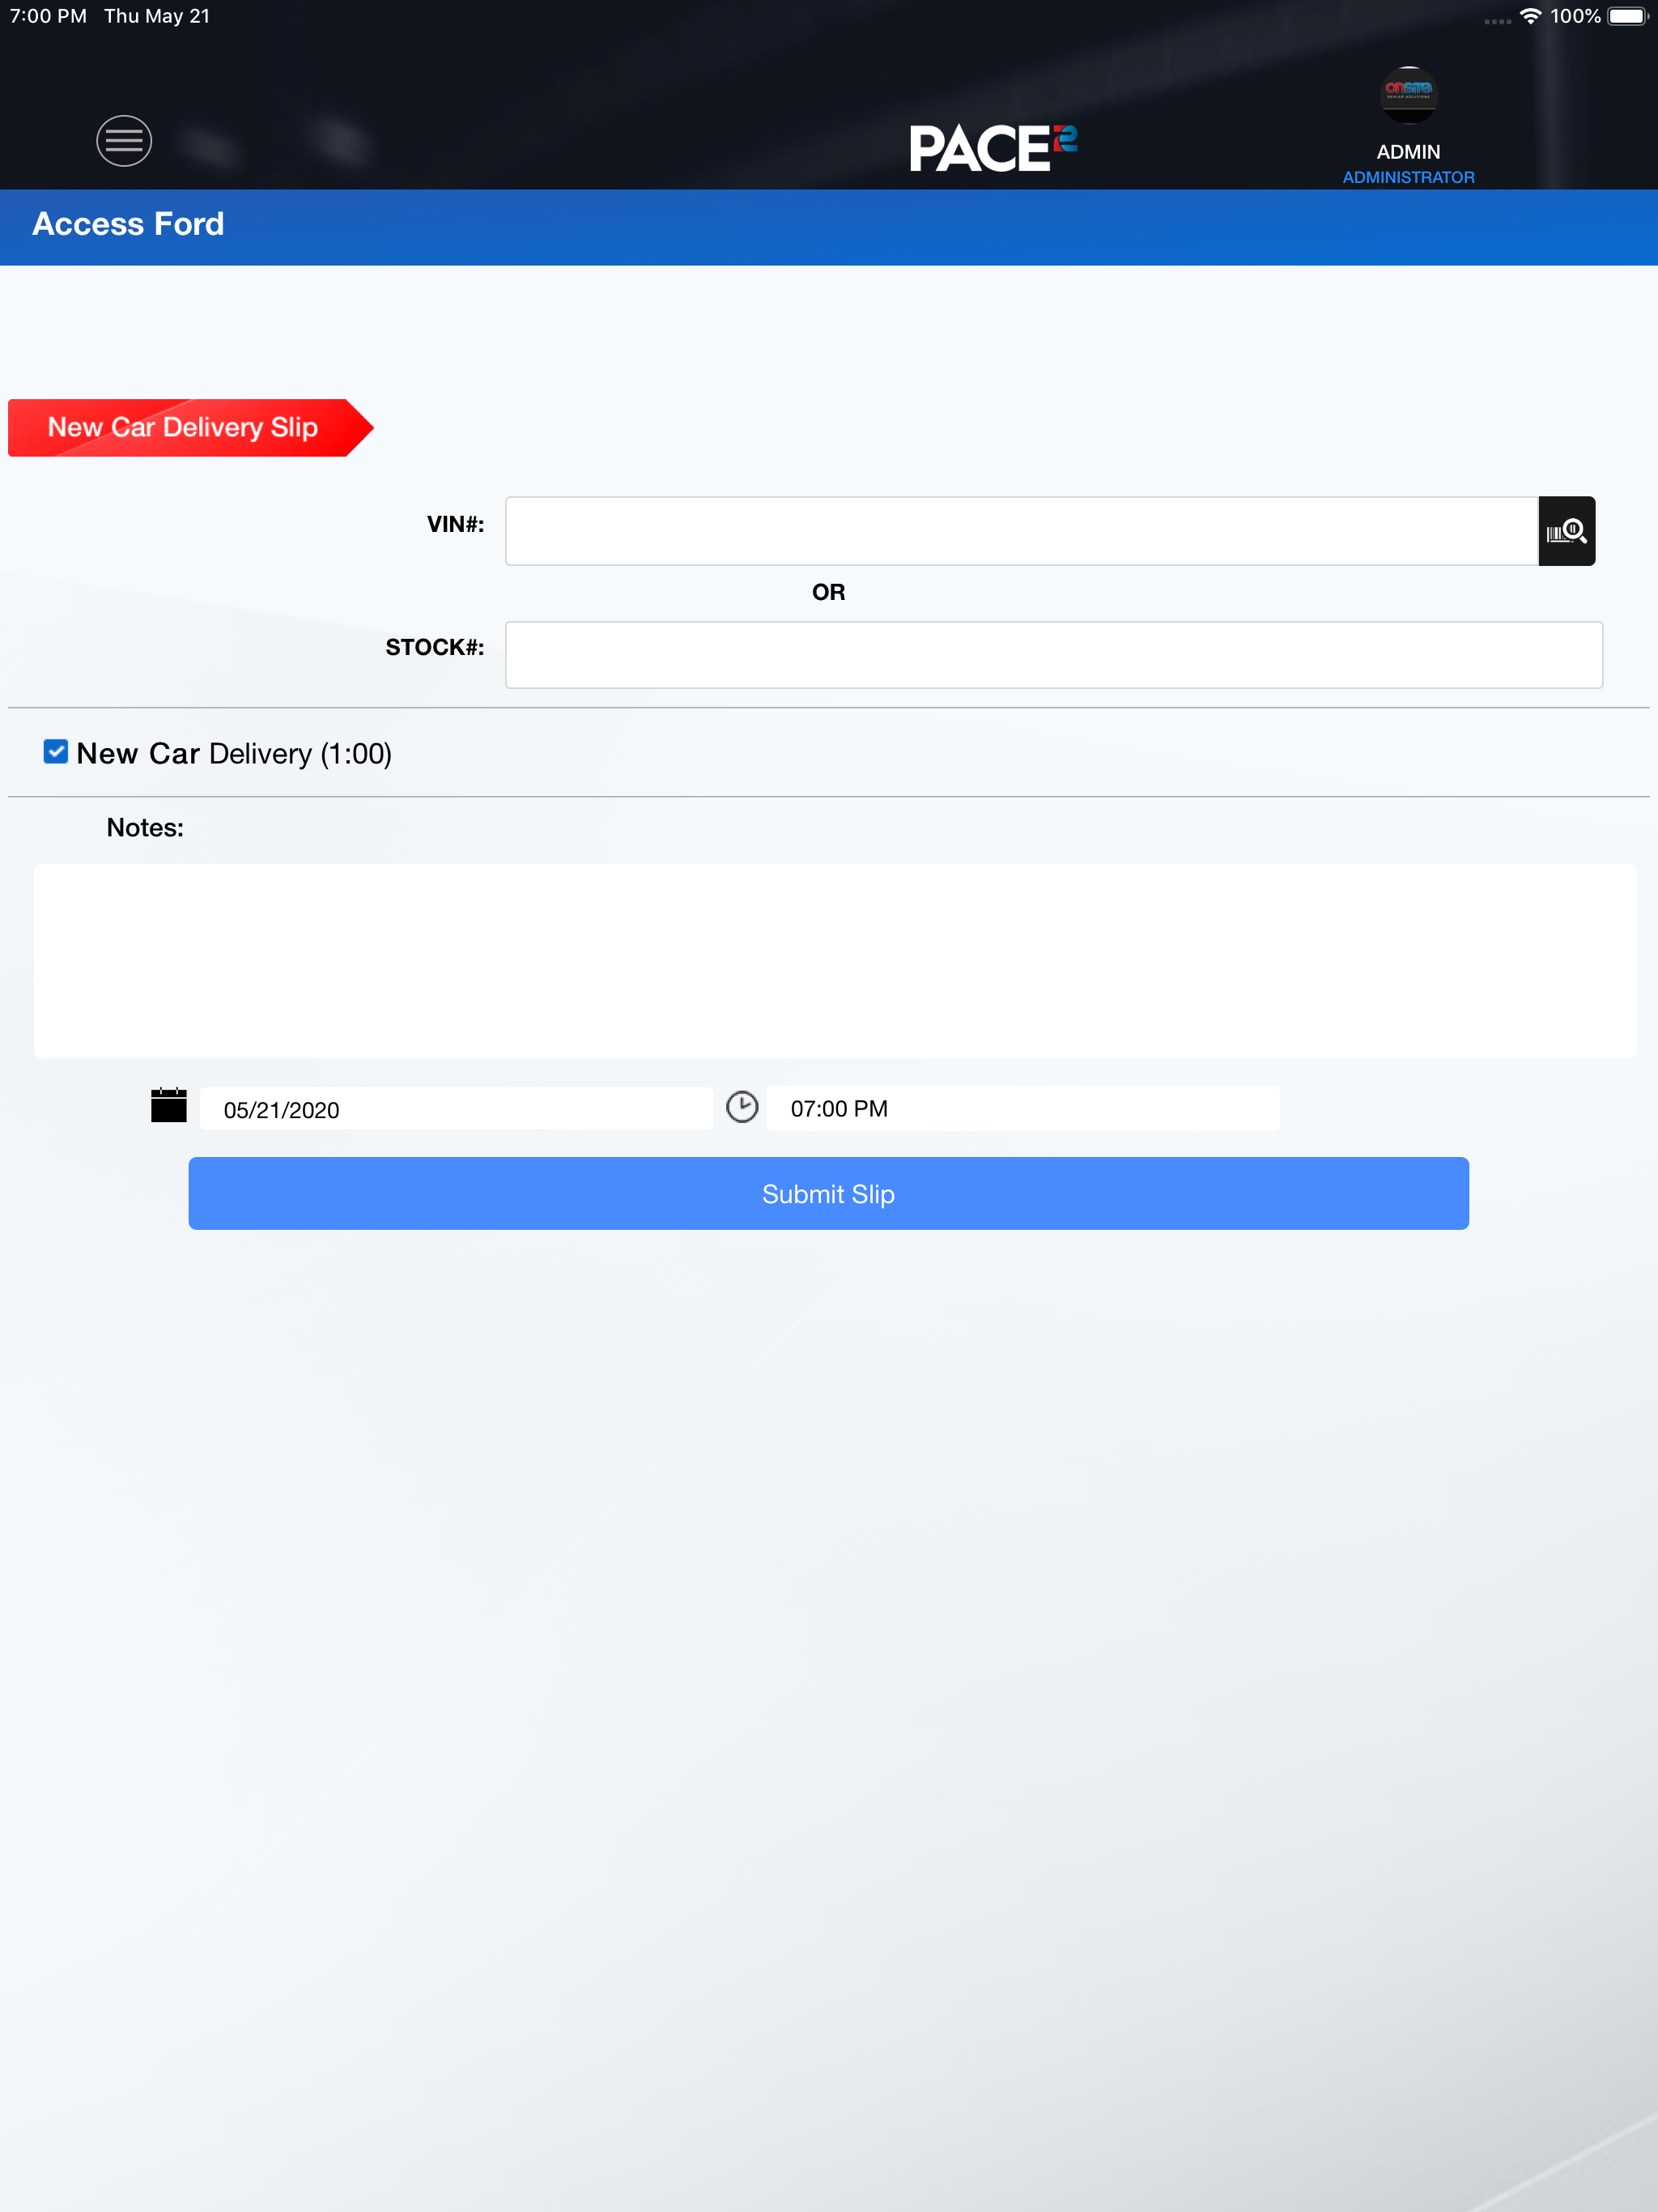Open the time field 07:00 PM
The image size is (1658, 2212).
pos(1023,1108)
